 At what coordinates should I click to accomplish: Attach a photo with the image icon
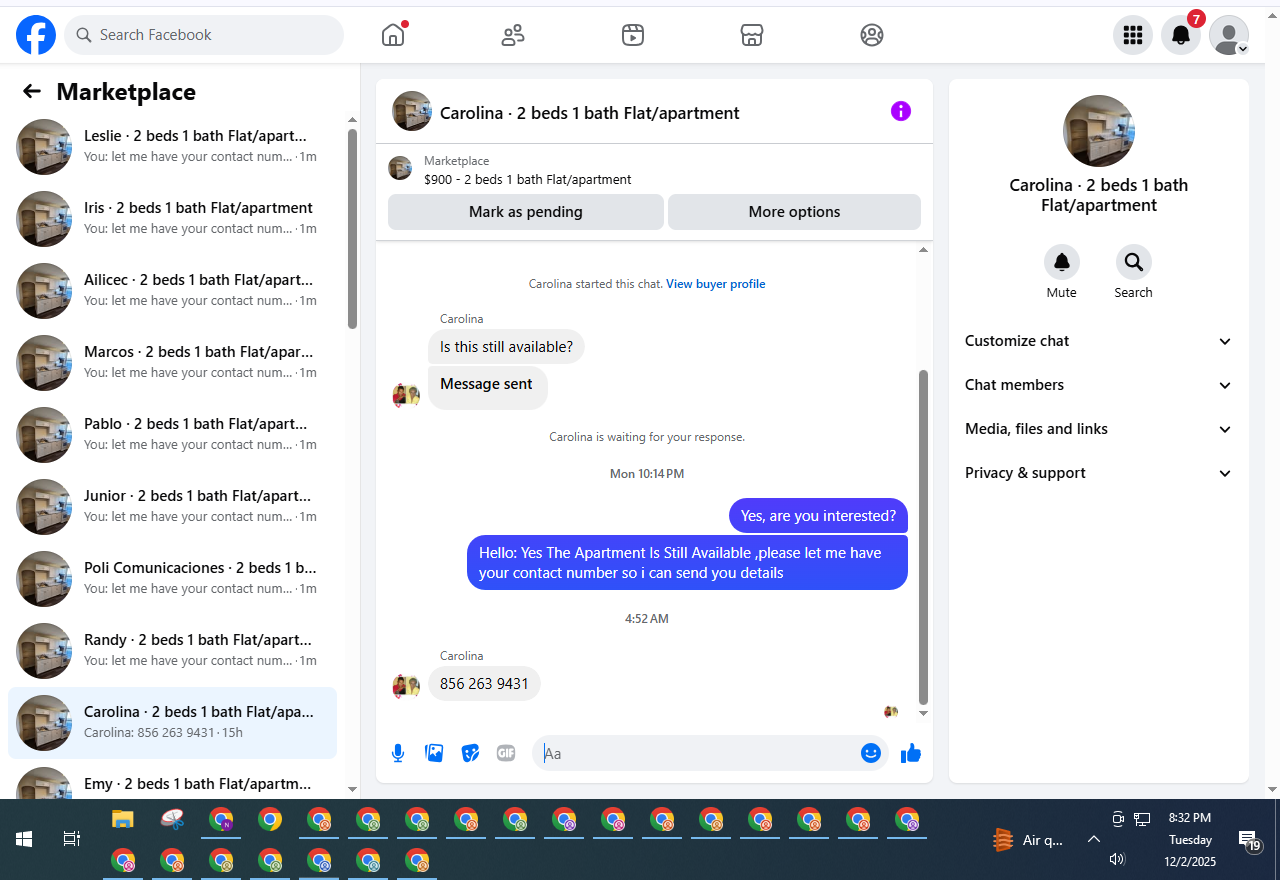tap(434, 753)
